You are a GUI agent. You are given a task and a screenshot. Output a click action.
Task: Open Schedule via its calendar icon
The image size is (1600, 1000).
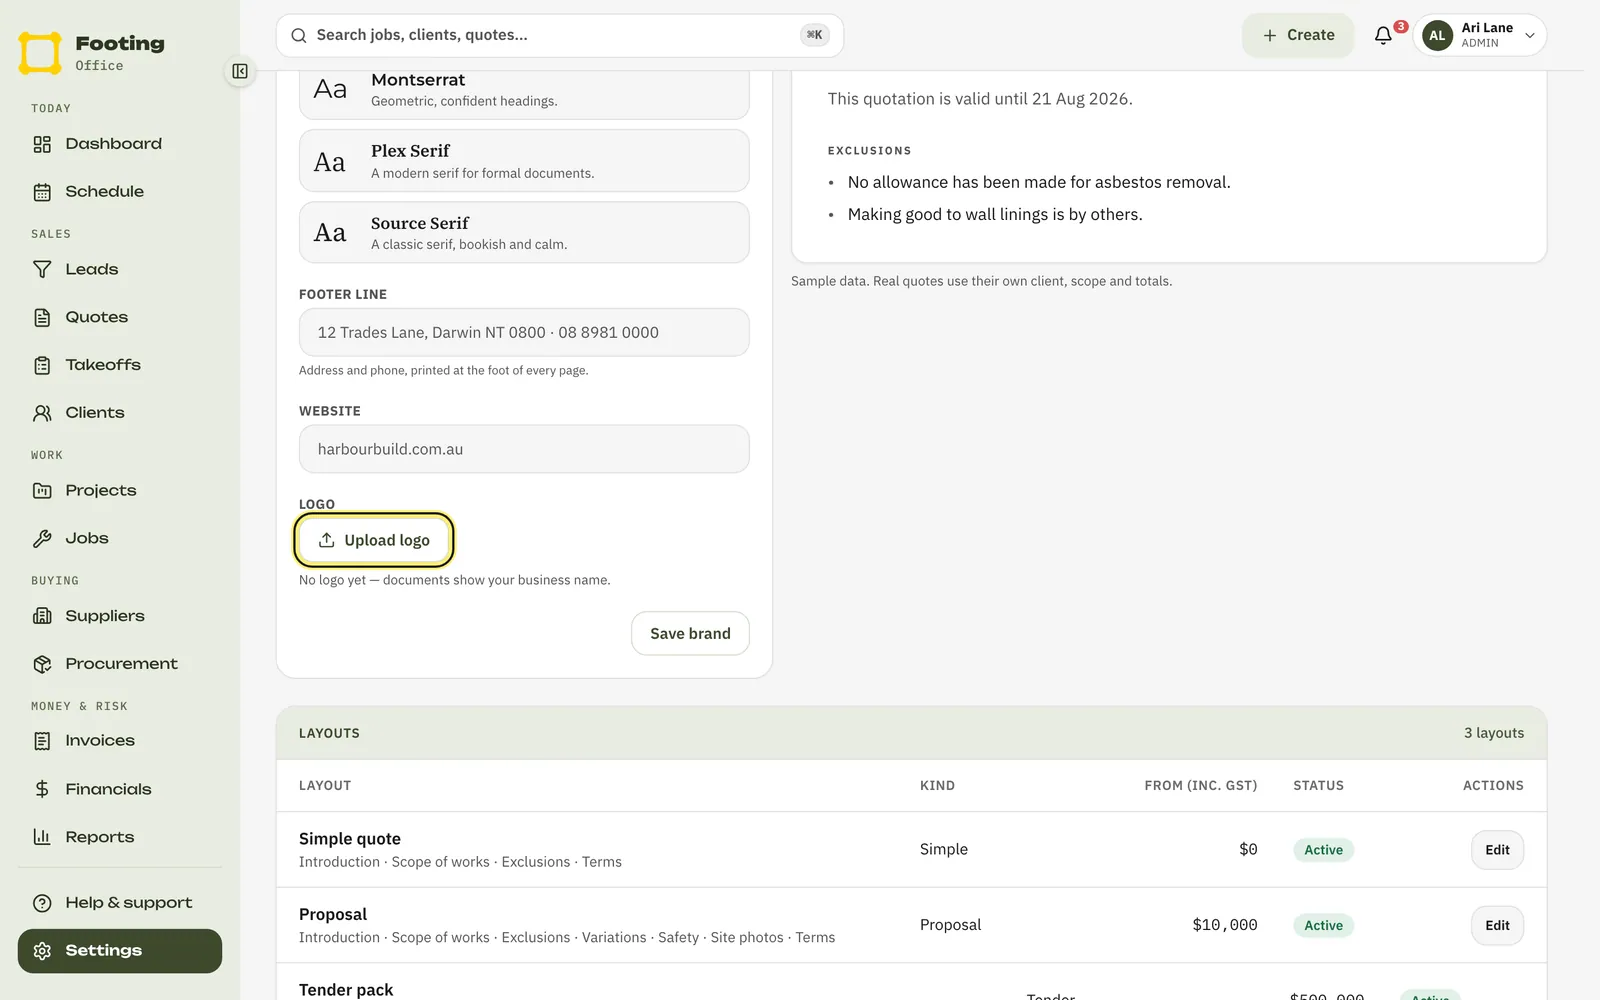(42, 192)
